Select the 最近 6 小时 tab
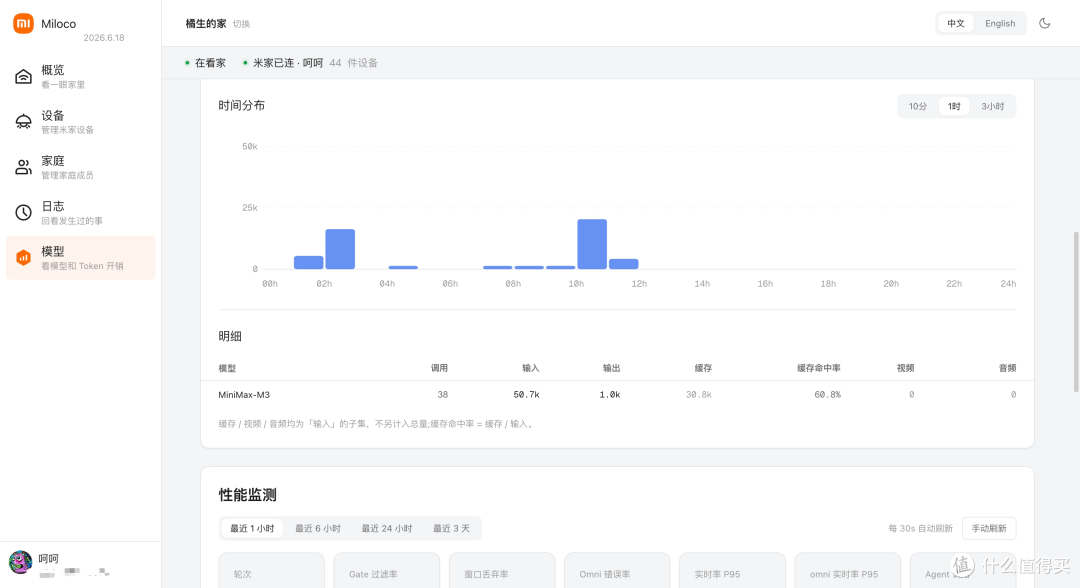This screenshot has width=1080, height=588. pyautogui.click(x=318, y=529)
